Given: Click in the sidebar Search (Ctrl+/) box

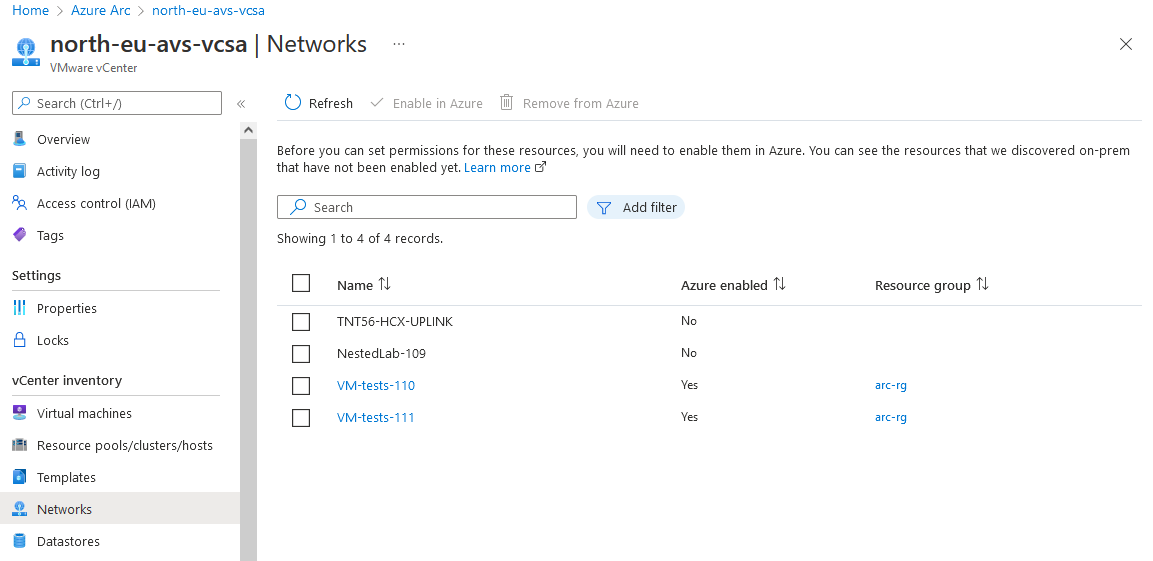Looking at the screenshot, I should [117, 103].
